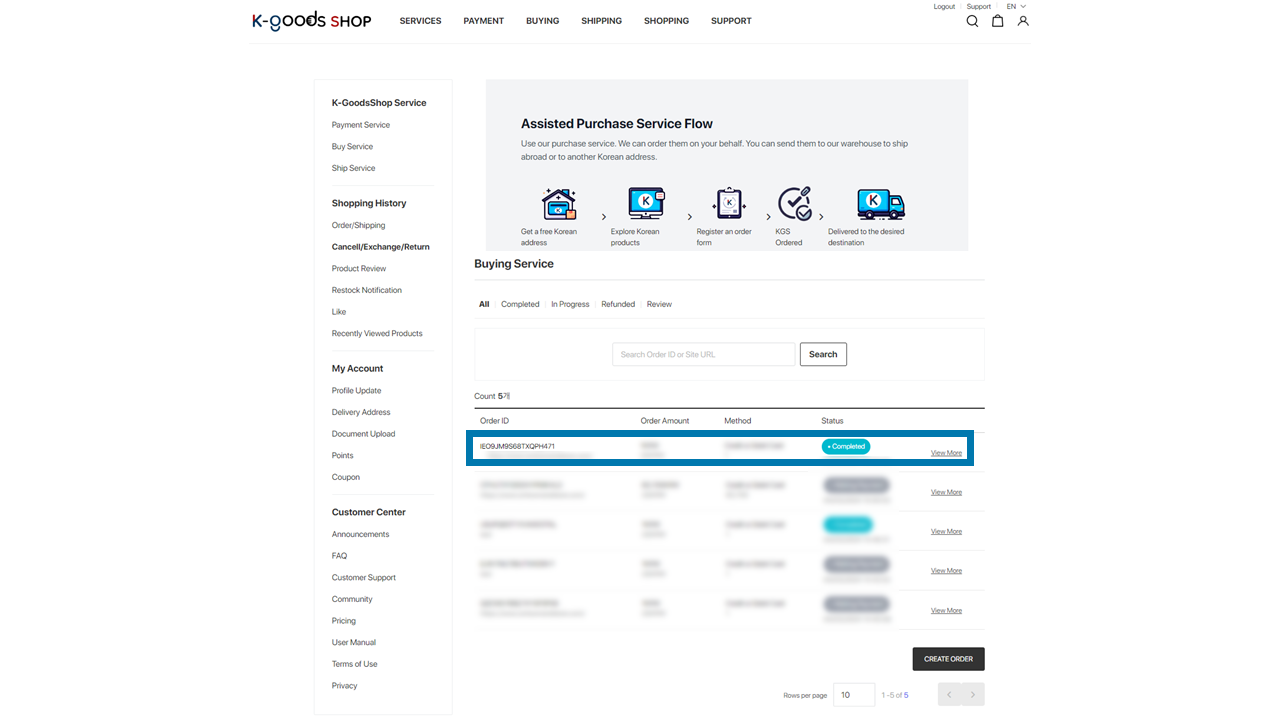Click the search magnifier icon in header
1280x720 pixels.
972,21
